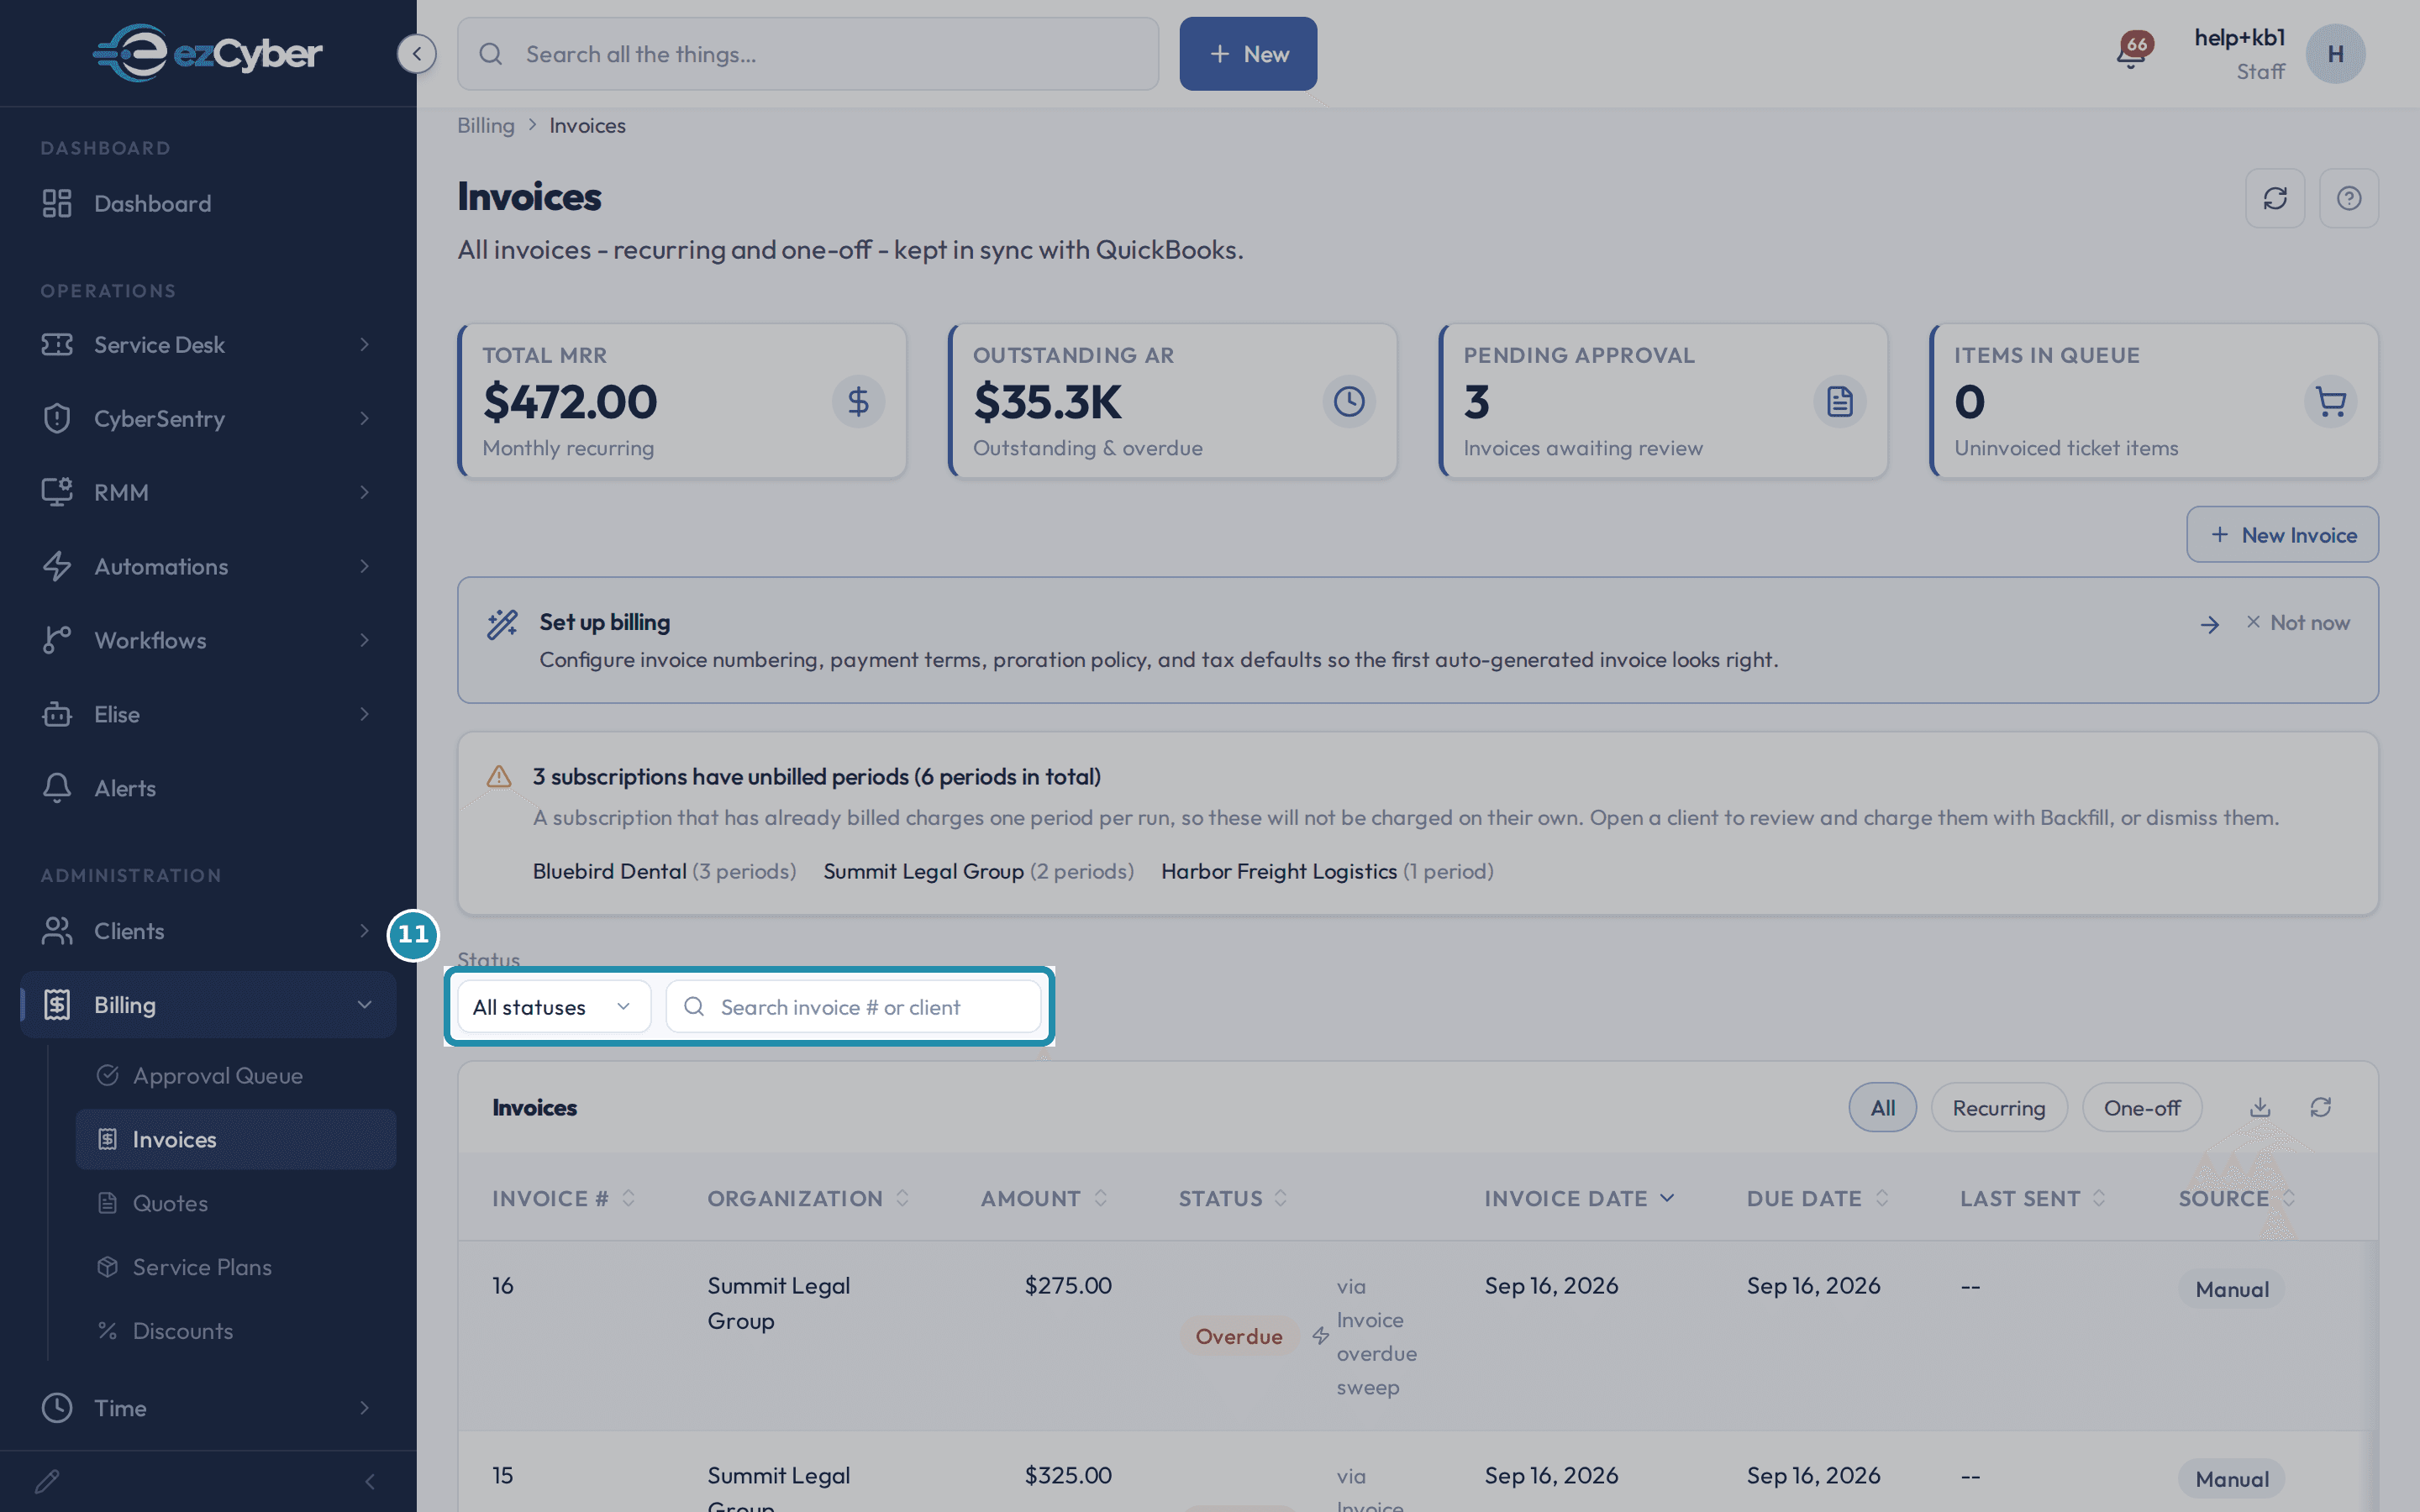
Task: Expand the Time menu
Action: (x=208, y=1408)
